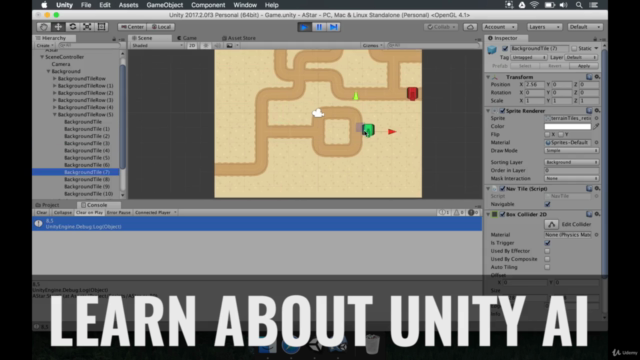Toggle the GameObject active checkbox
The width and height of the screenshot is (640, 360).
click(505, 49)
